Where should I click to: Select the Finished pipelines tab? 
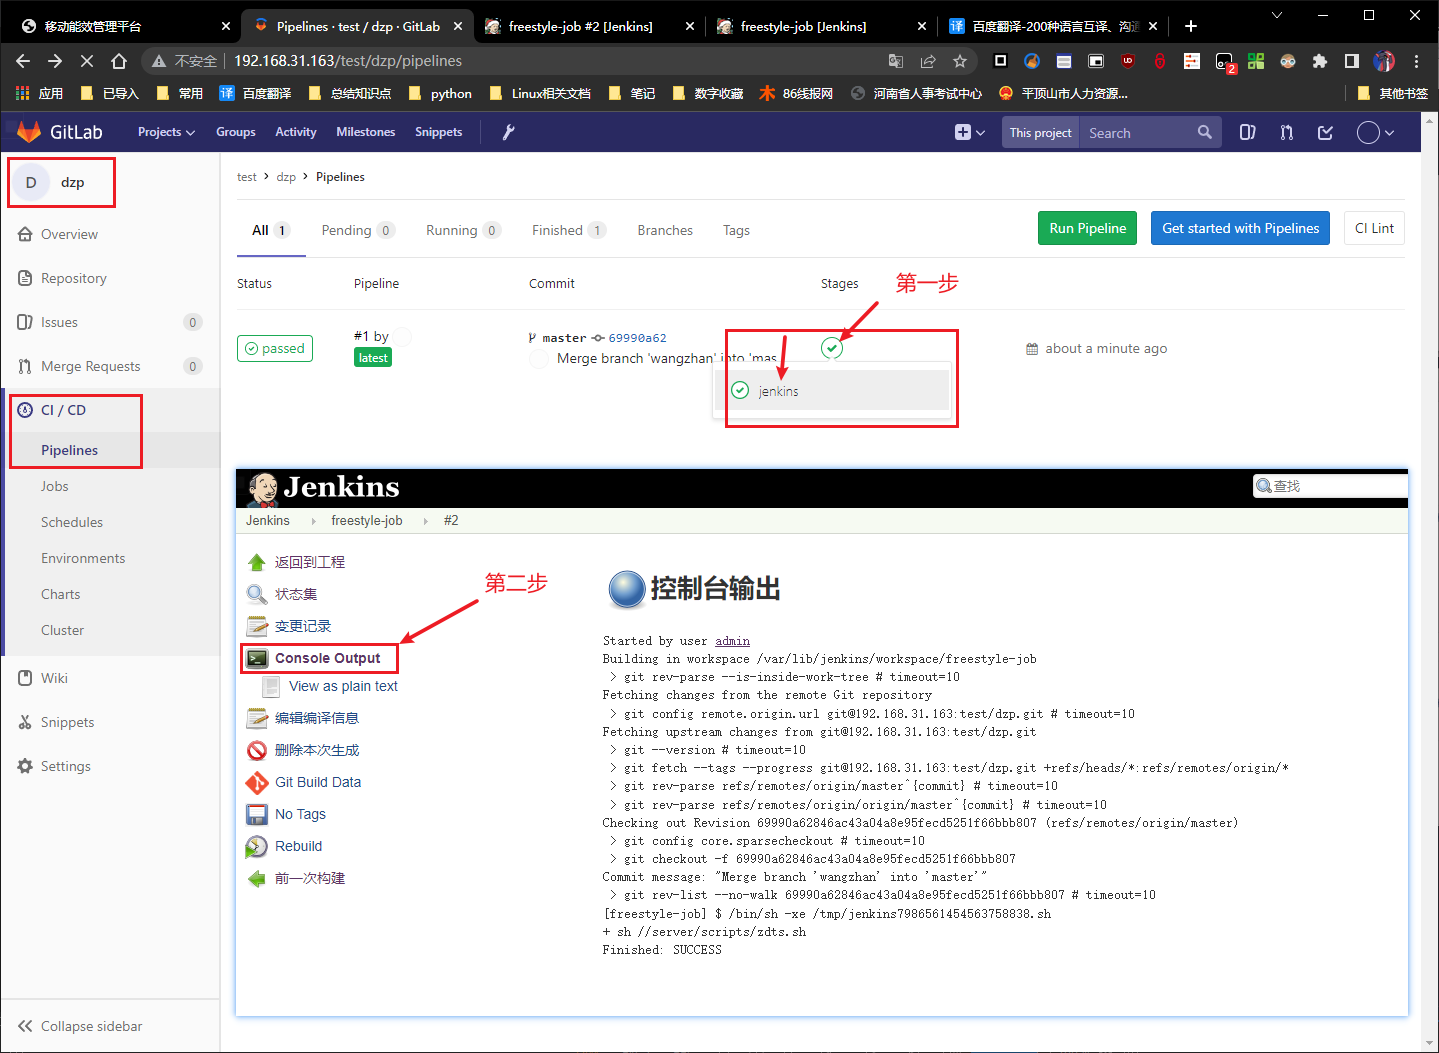(x=568, y=230)
